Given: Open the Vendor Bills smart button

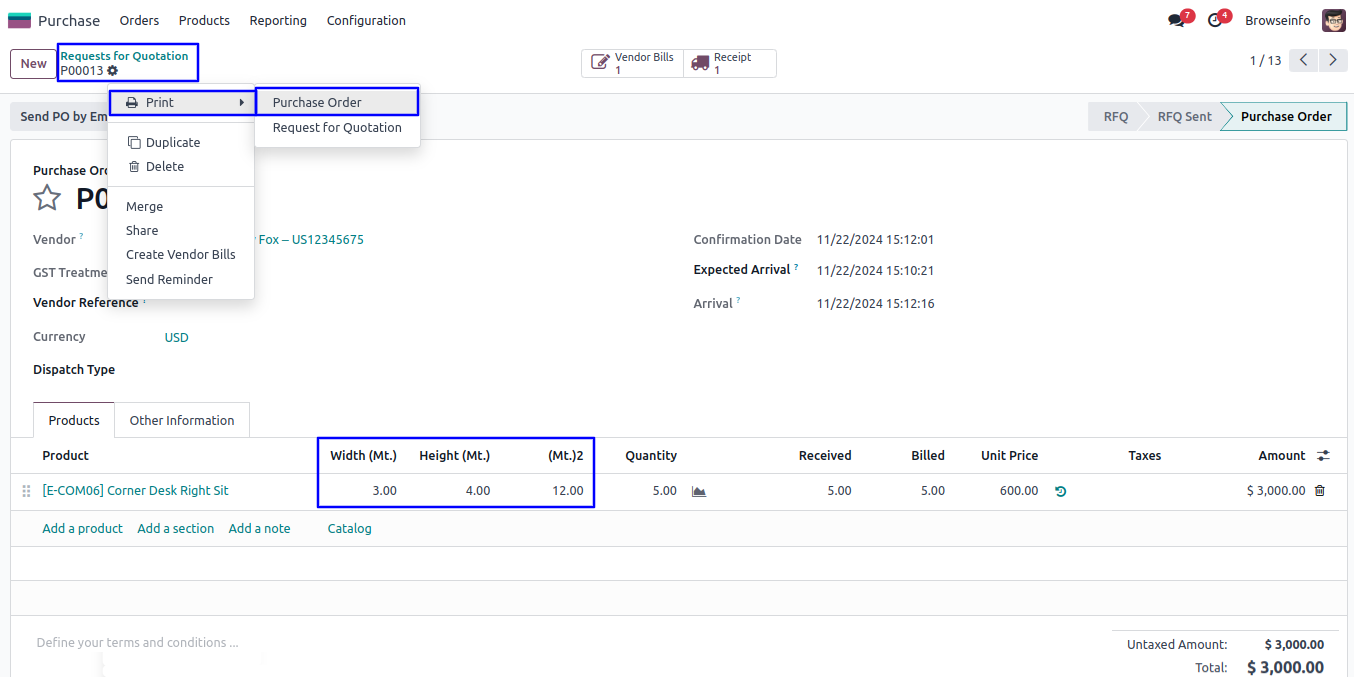Looking at the screenshot, I should pyautogui.click(x=632, y=63).
